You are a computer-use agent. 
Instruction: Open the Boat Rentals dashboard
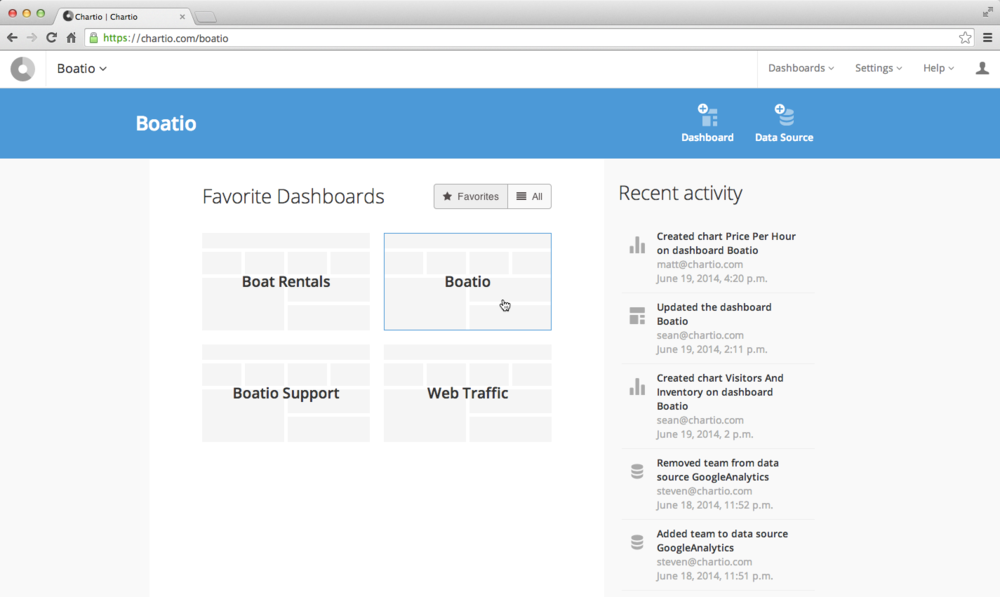pos(286,281)
